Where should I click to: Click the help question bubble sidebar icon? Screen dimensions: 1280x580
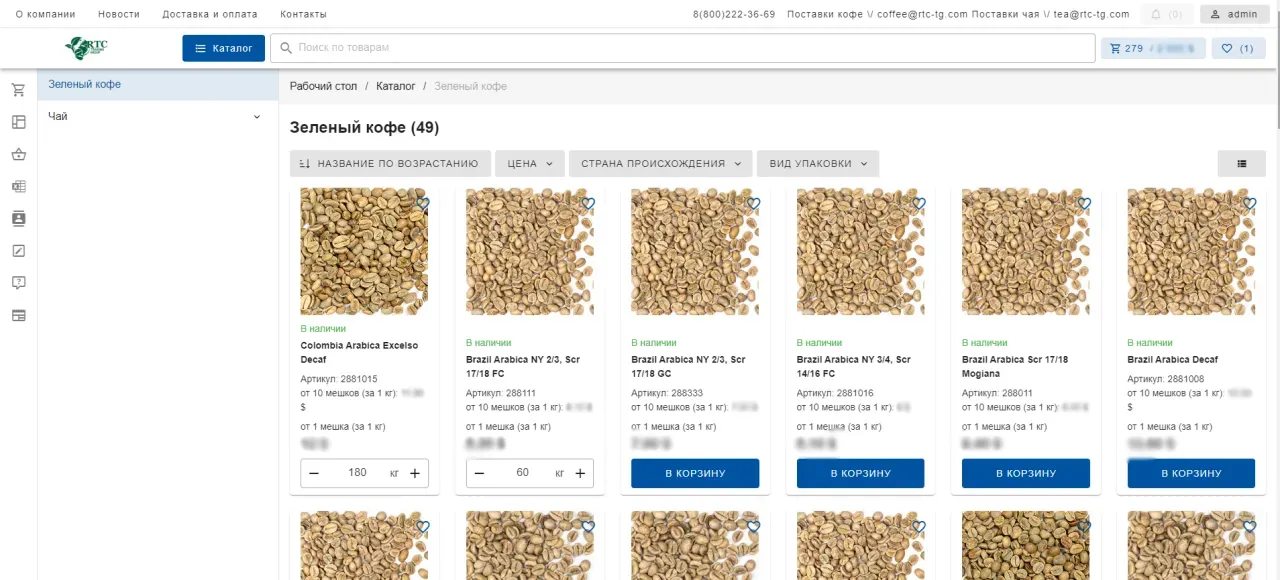(x=18, y=283)
